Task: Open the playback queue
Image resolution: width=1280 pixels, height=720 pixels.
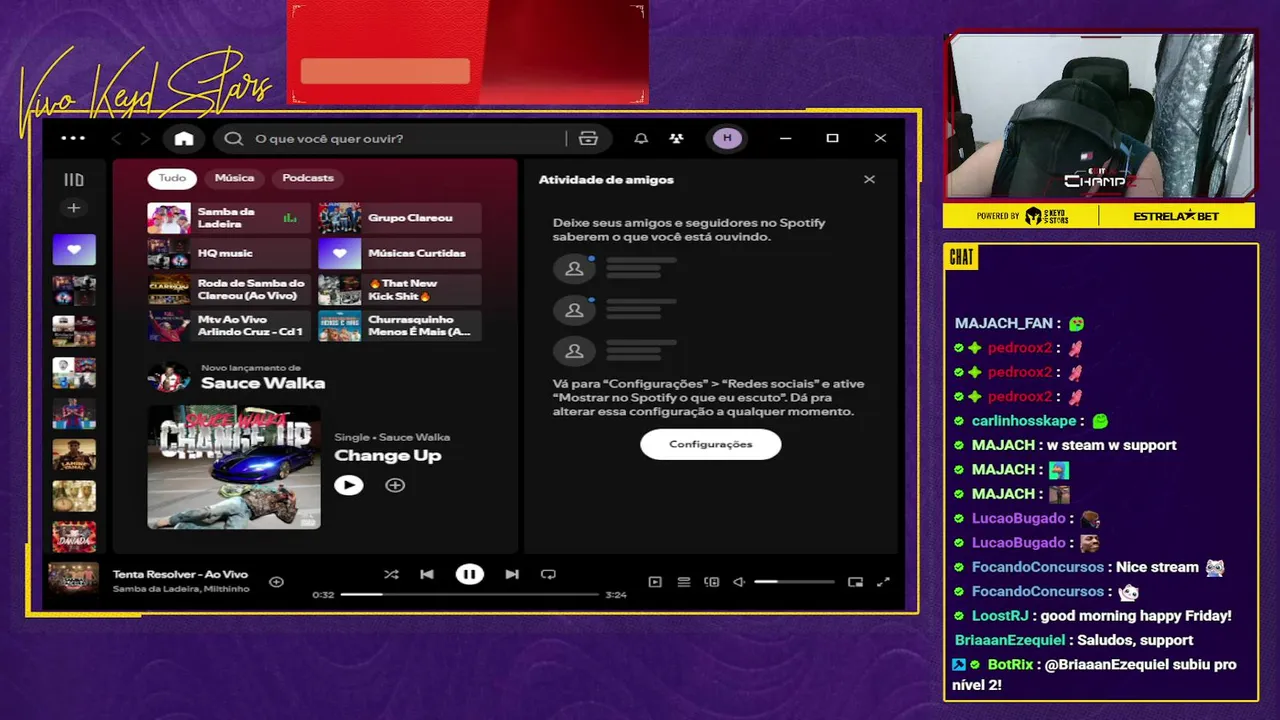Action: tap(684, 582)
